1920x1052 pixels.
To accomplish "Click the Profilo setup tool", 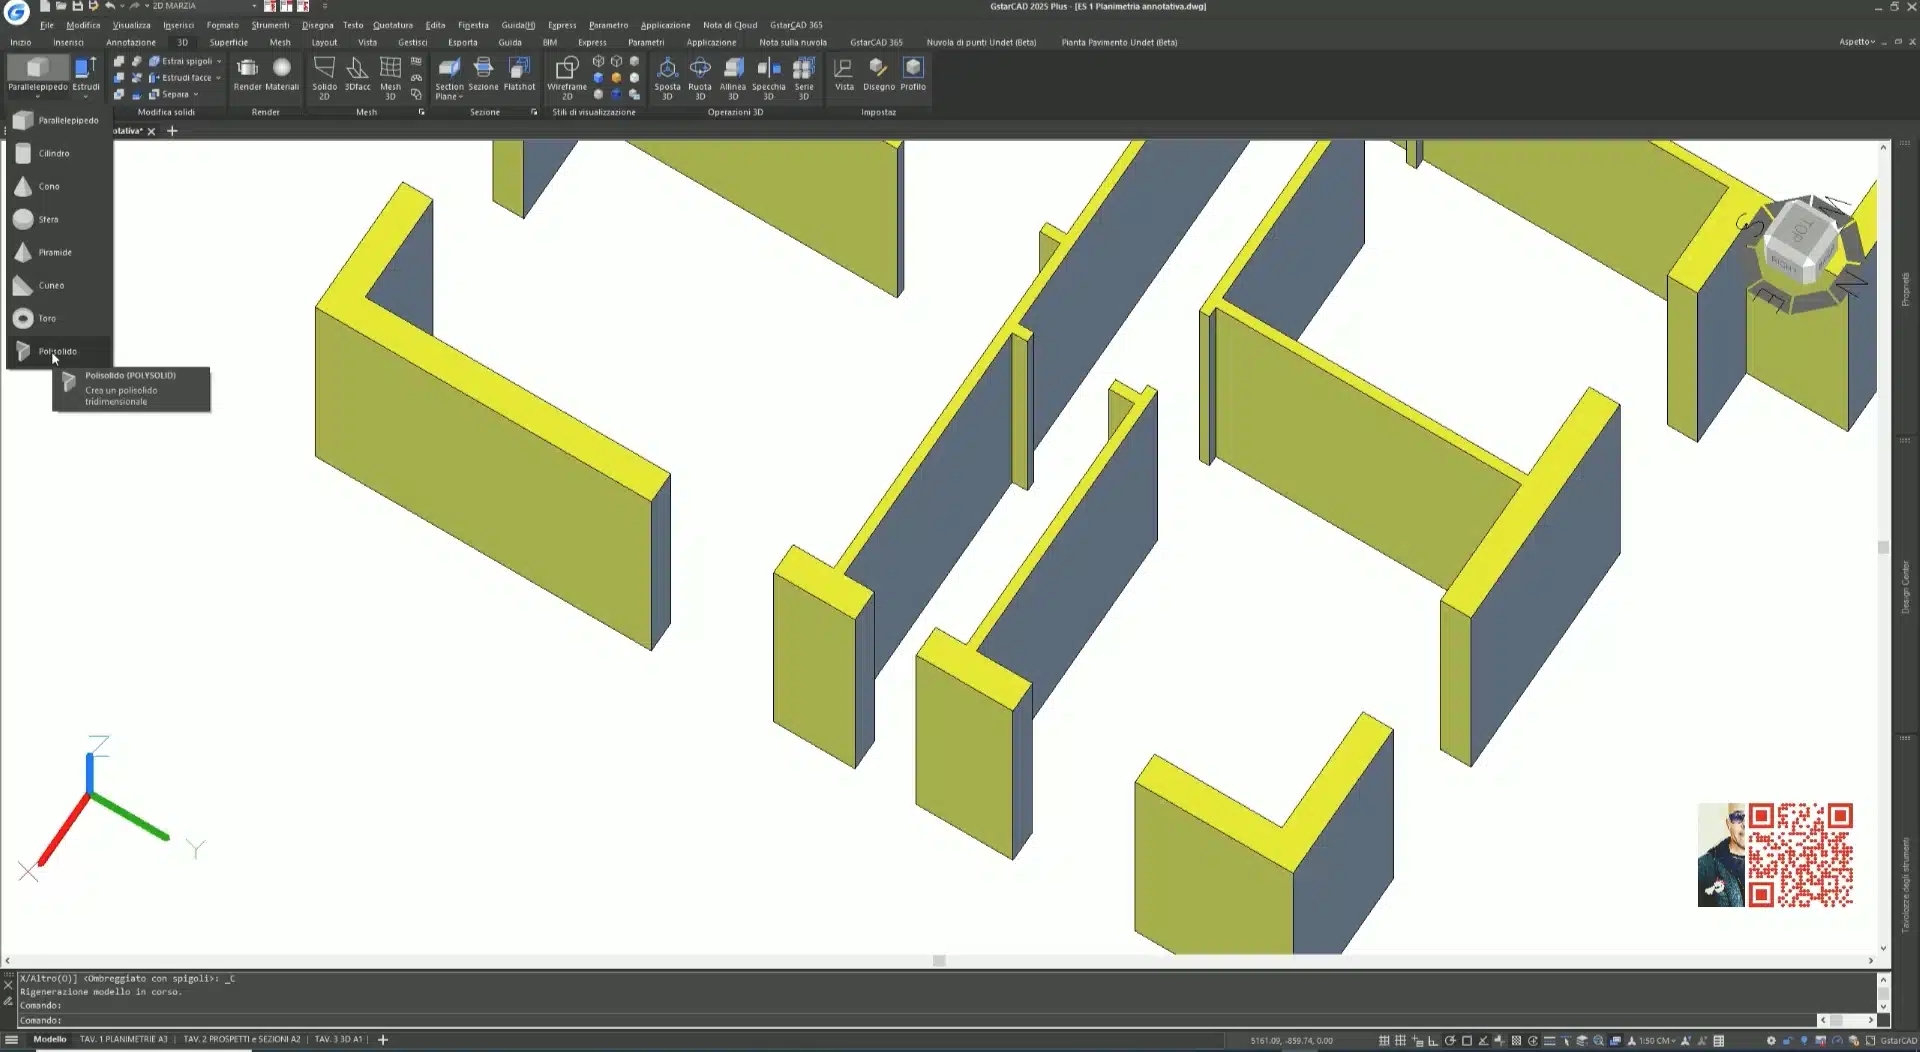I will click(913, 74).
